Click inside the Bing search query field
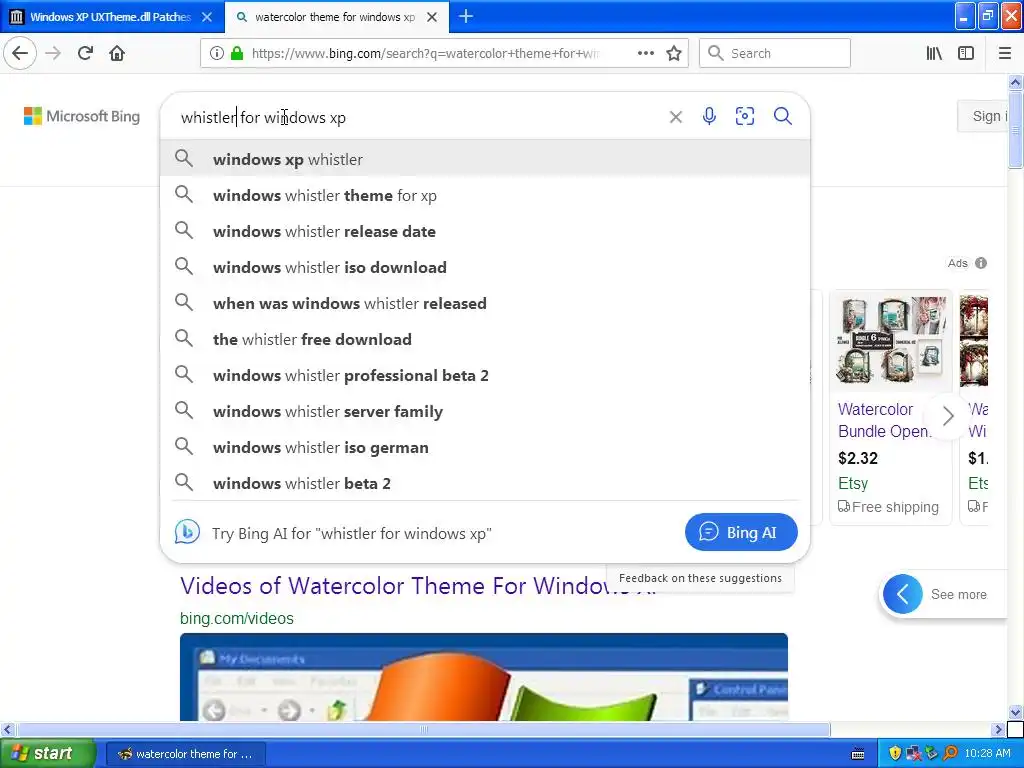Screen dimensions: 1024x768 [x=418, y=117]
